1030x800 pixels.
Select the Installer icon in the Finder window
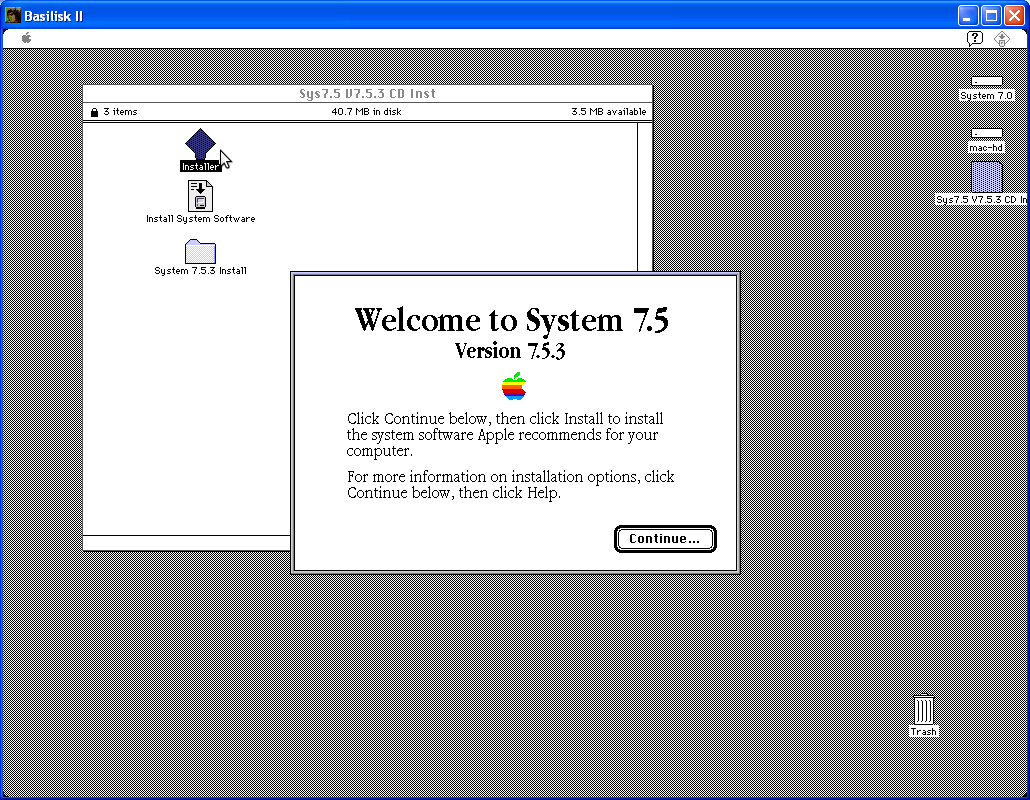coord(200,144)
